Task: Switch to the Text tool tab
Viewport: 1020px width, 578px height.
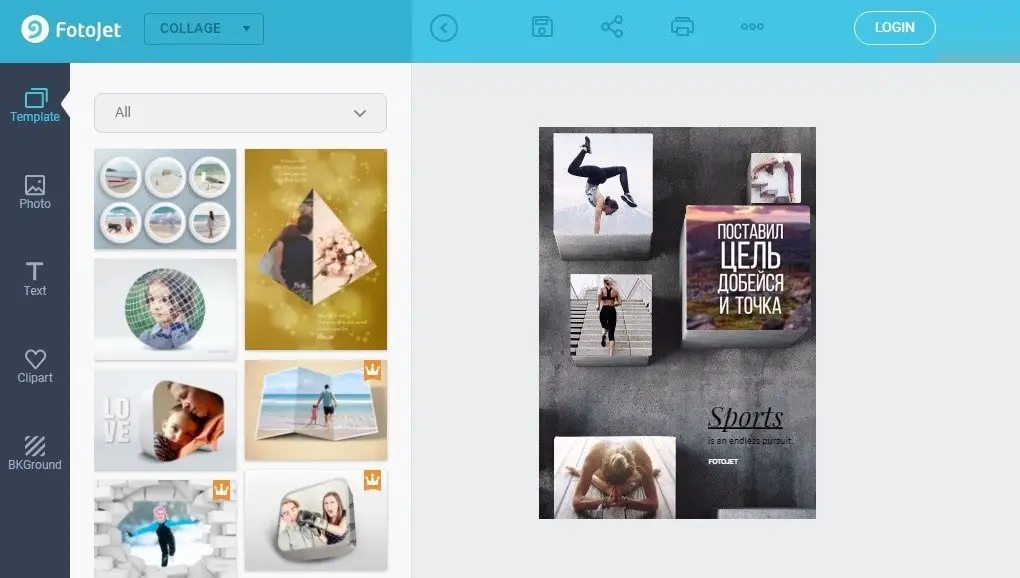Action: point(35,279)
